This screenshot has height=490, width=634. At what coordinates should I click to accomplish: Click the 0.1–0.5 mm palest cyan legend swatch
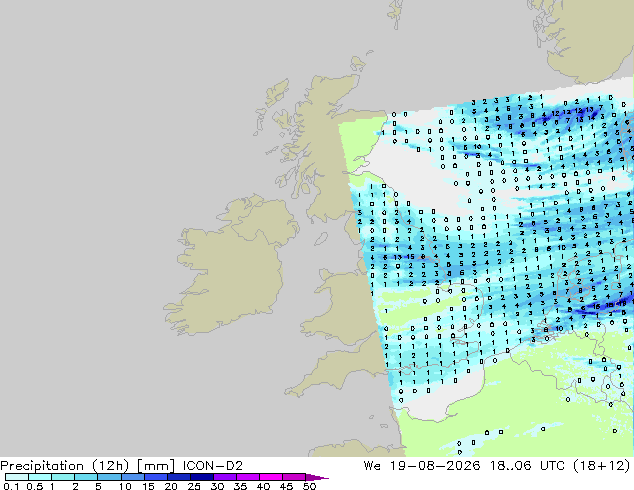click(x=17, y=477)
